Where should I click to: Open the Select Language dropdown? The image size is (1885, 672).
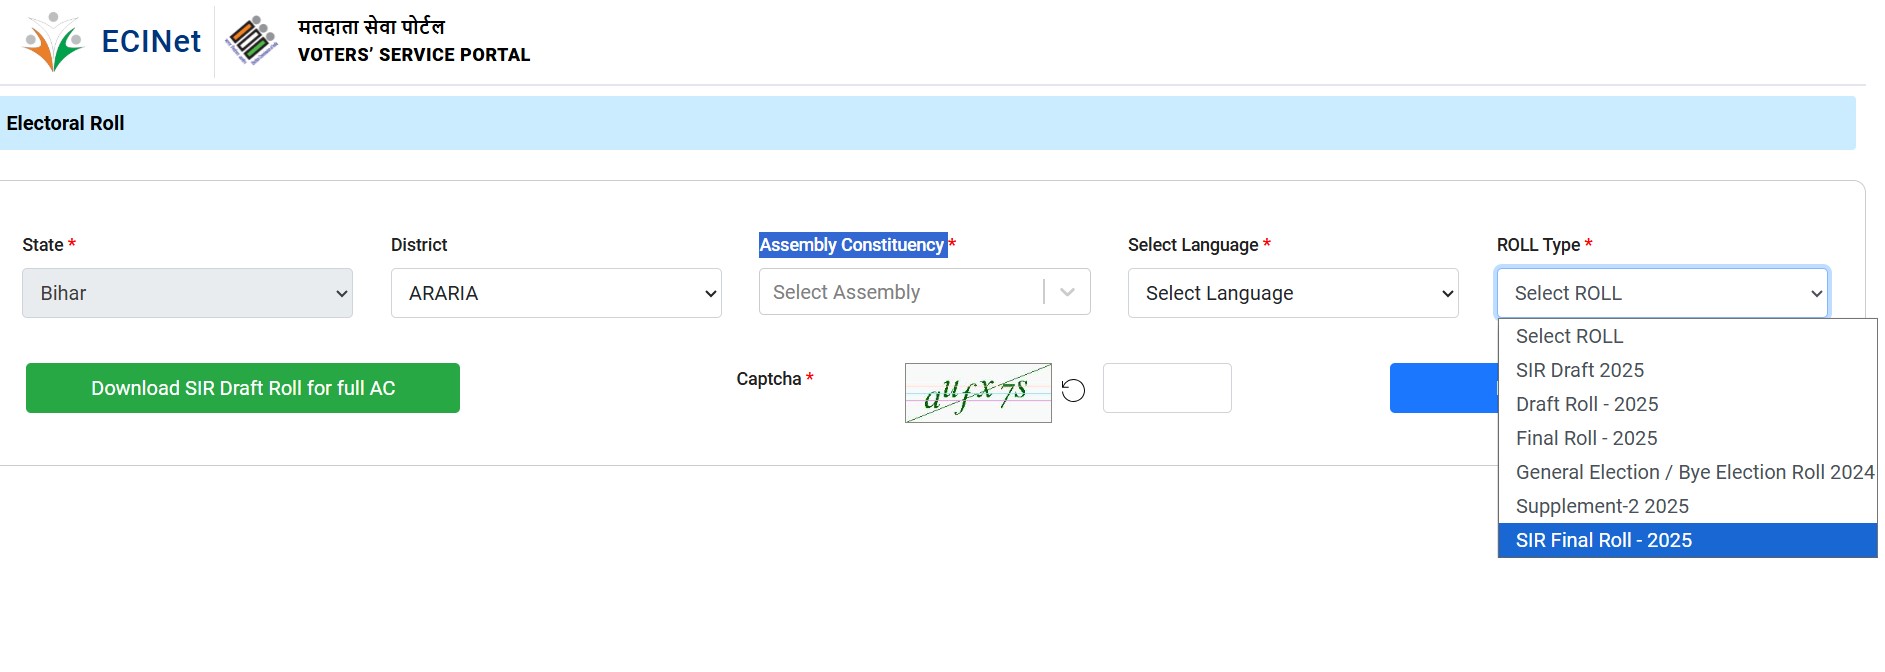coord(1292,293)
